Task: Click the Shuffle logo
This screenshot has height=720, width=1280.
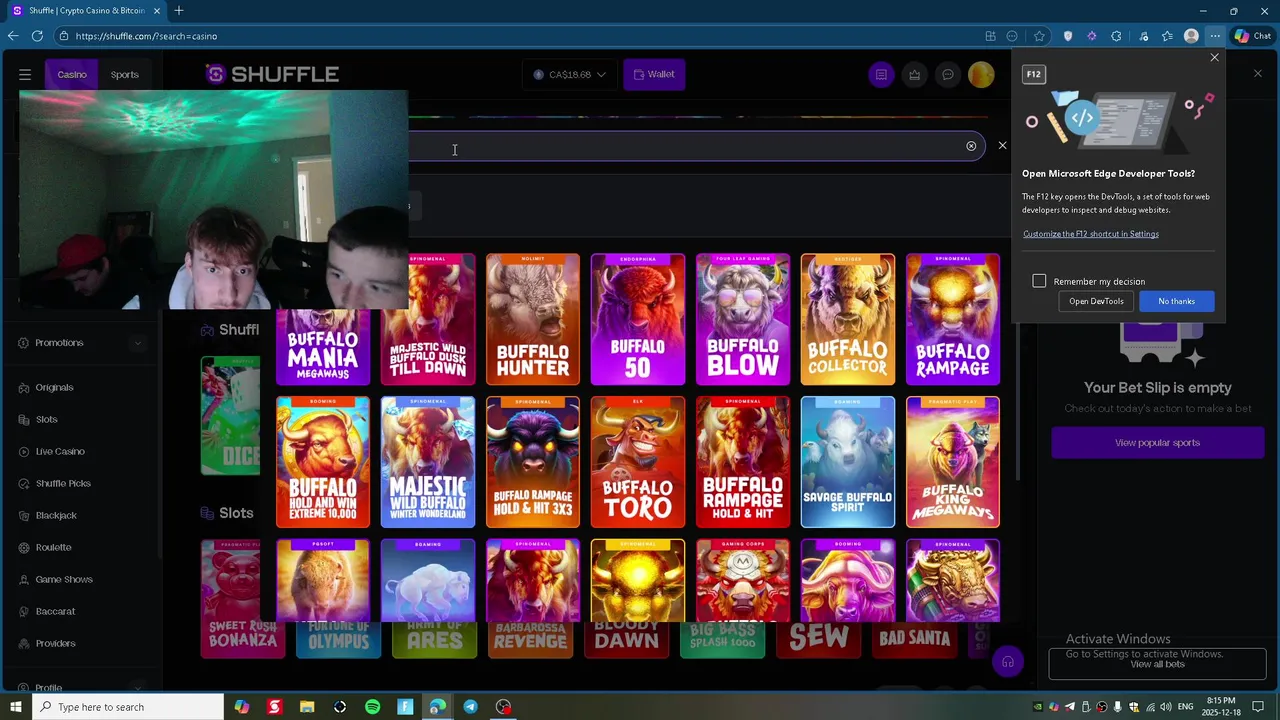Action: (x=272, y=74)
